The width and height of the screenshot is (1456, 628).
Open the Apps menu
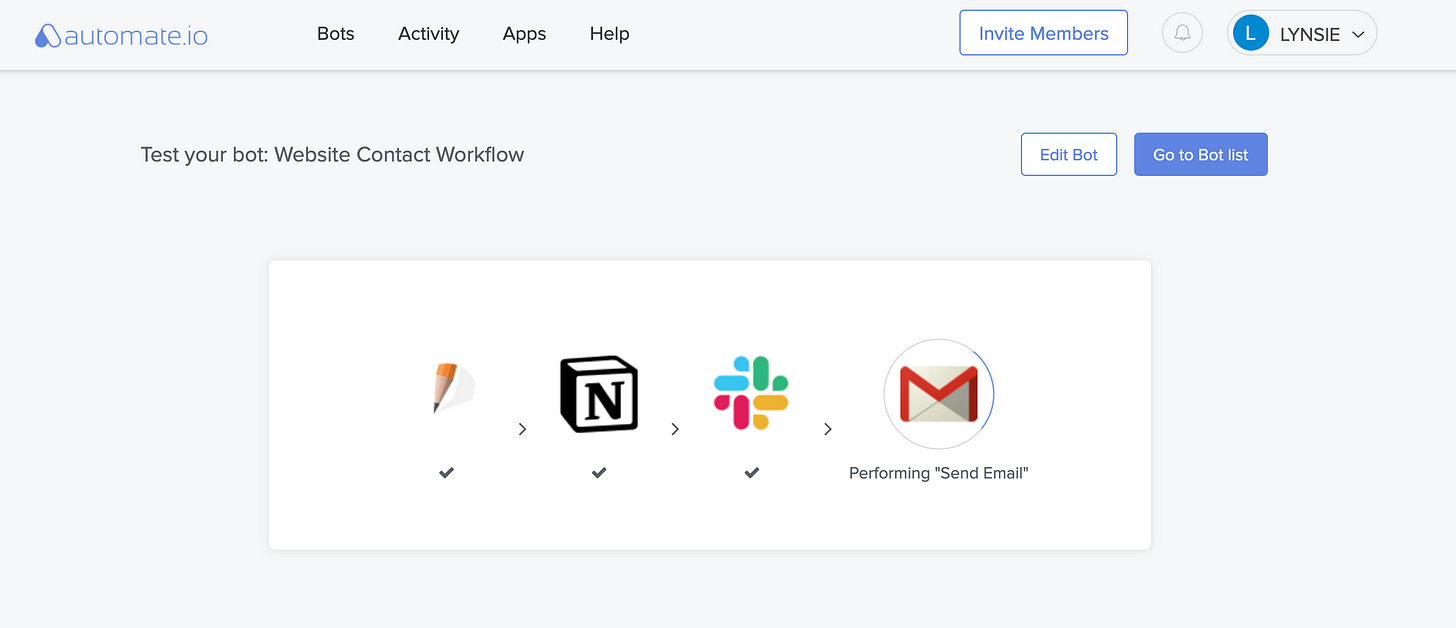coord(524,33)
